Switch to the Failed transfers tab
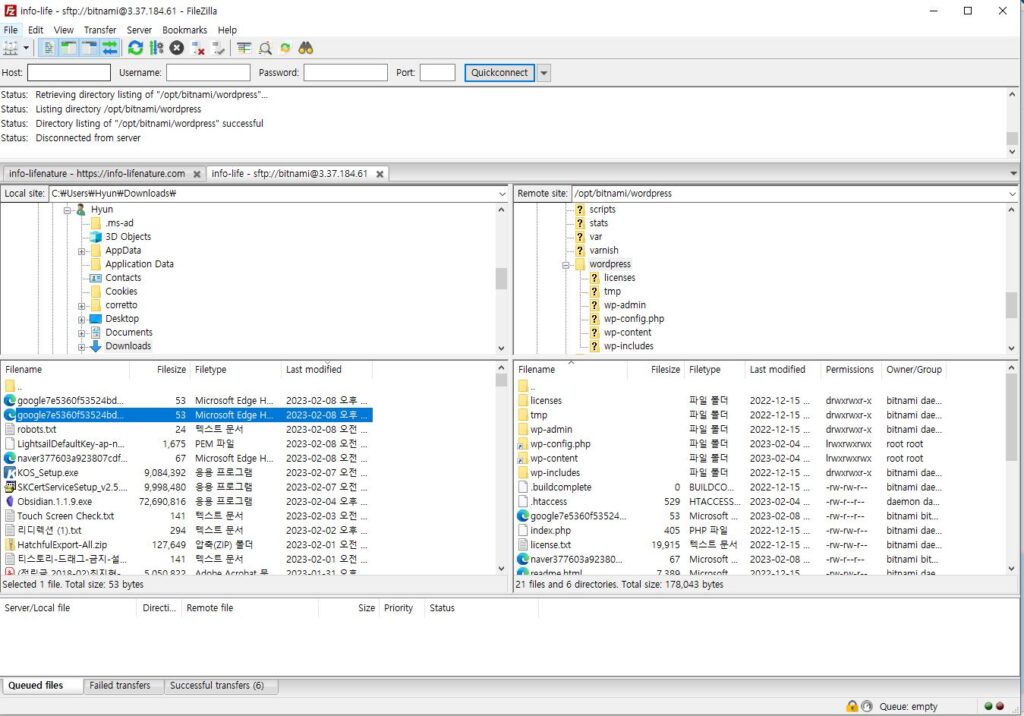 120,685
